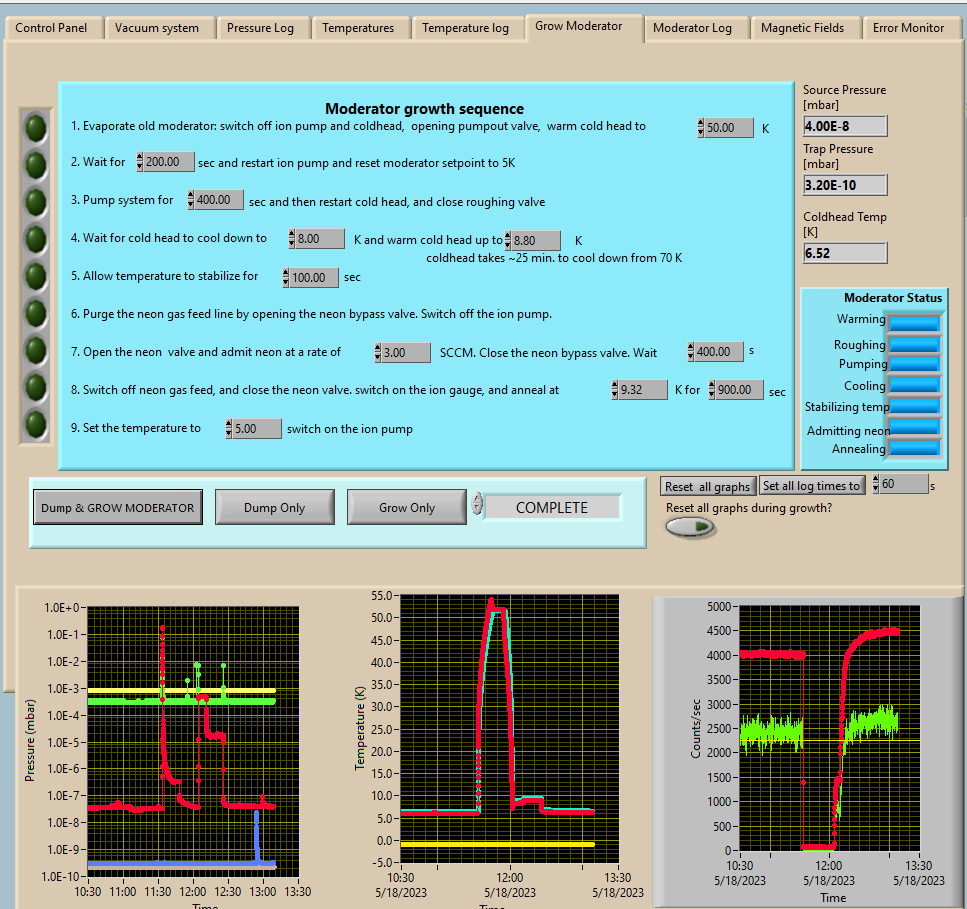Click the Reset all graphs button
Screen dimensions: 967x909
pos(707,486)
